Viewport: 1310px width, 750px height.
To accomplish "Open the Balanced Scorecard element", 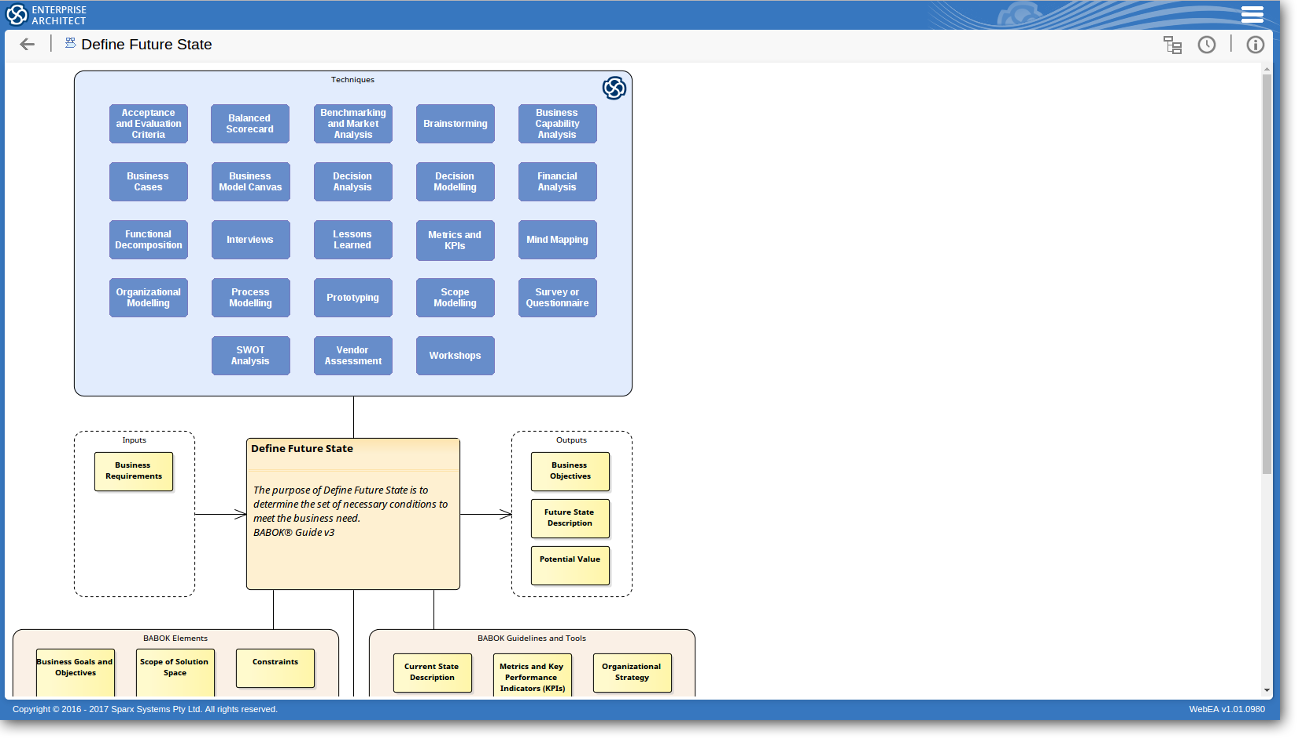I will tap(250, 124).
